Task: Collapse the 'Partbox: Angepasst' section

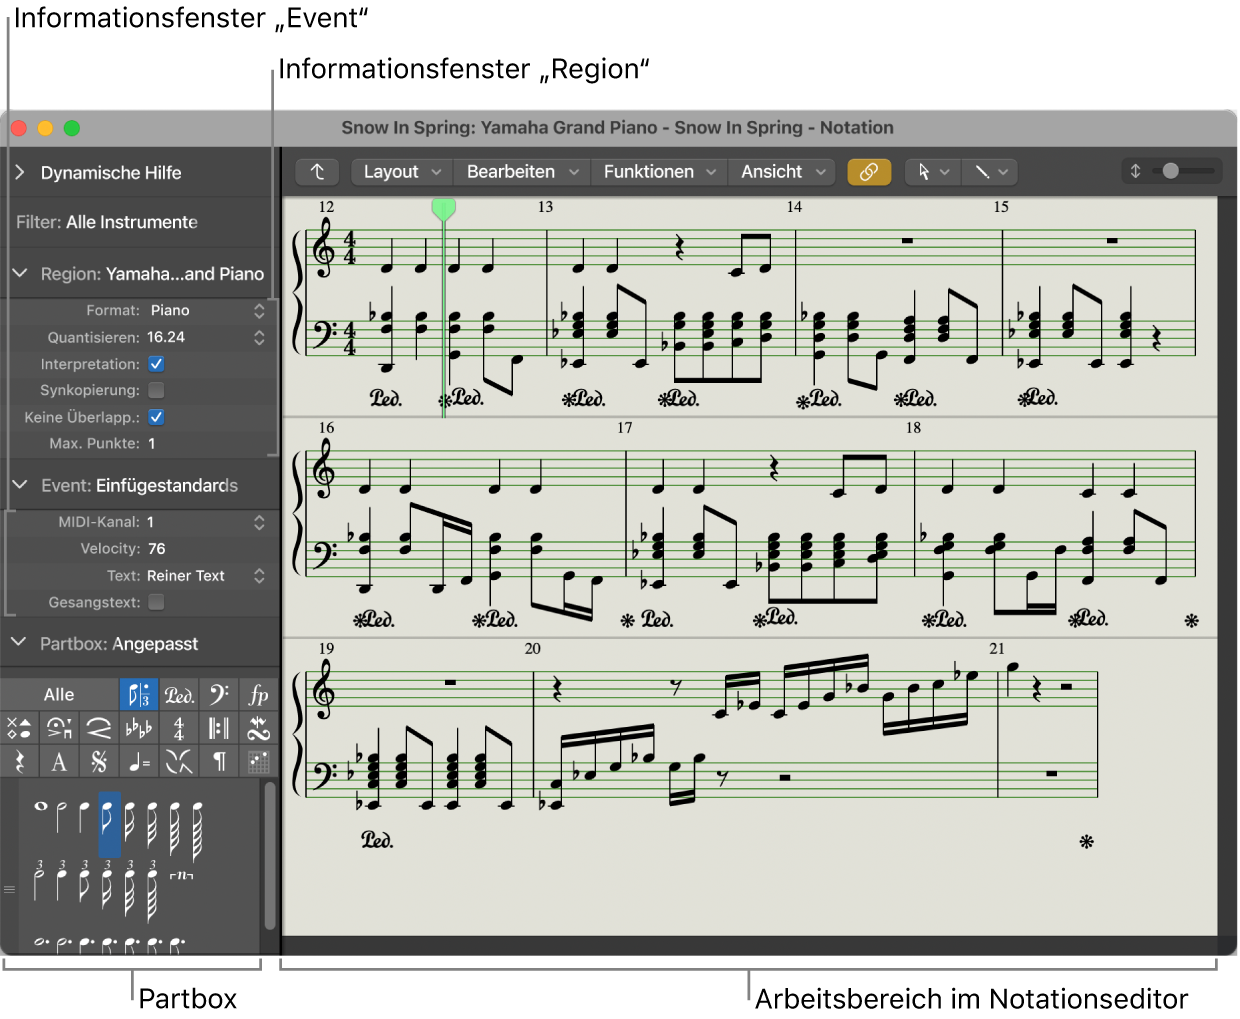Action: click(18, 644)
